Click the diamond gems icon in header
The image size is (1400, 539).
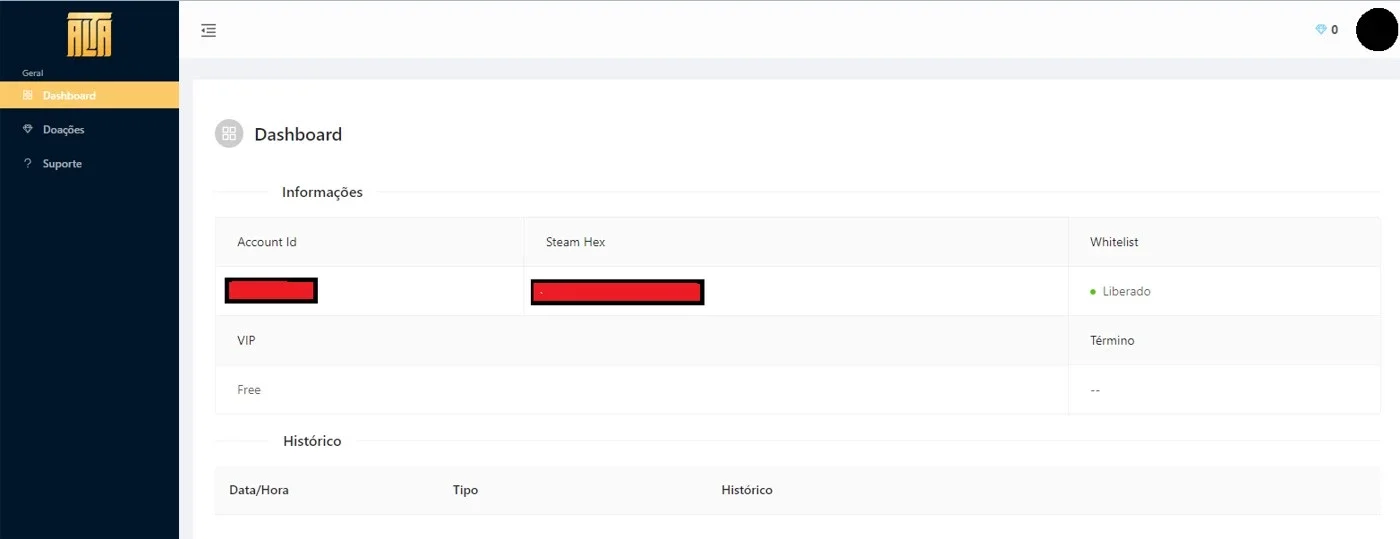(x=1320, y=30)
